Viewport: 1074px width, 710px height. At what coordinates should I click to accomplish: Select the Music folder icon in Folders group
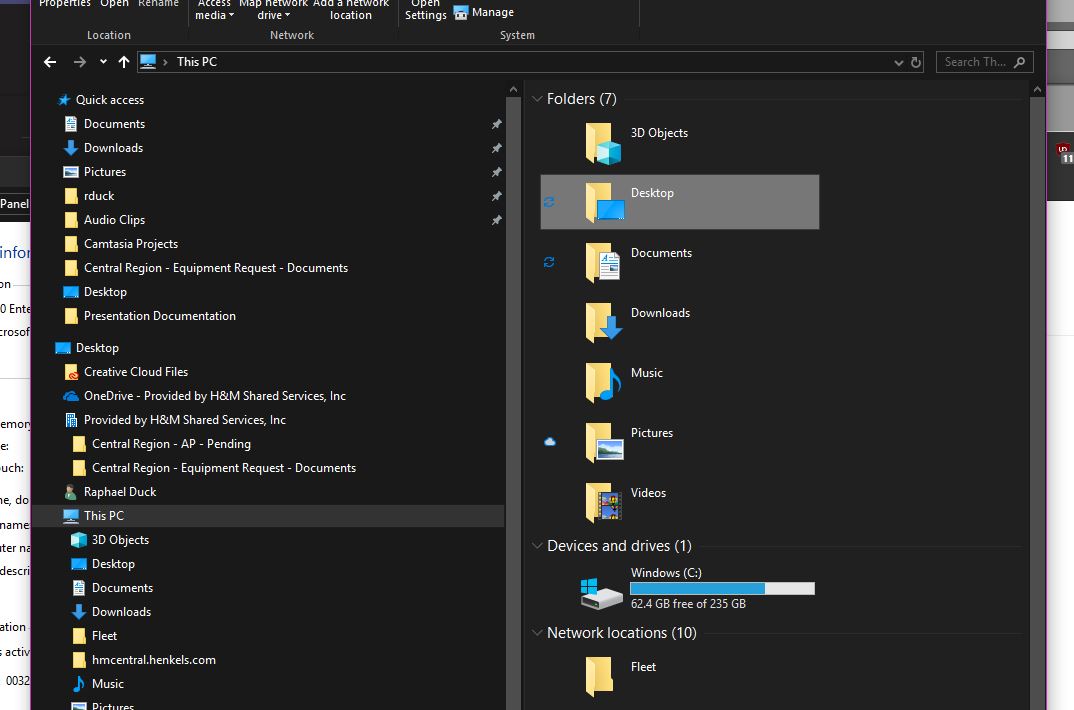603,382
